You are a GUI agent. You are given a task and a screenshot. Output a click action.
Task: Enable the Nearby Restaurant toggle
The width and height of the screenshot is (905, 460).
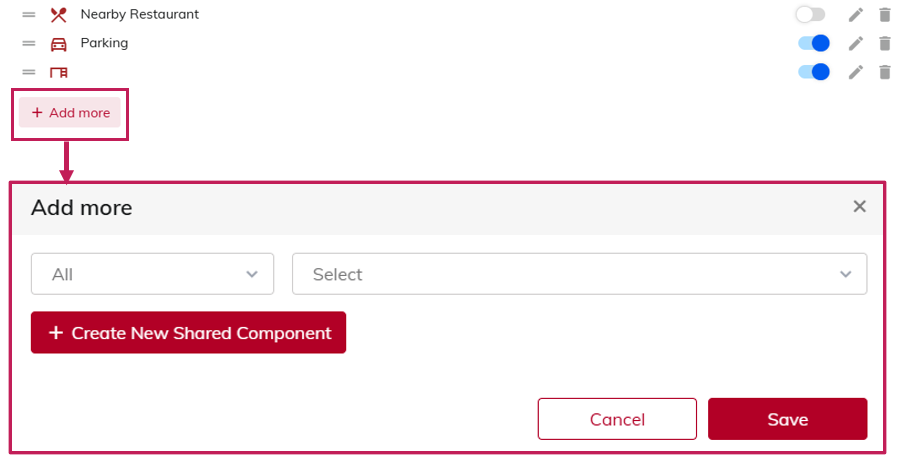click(x=811, y=15)
